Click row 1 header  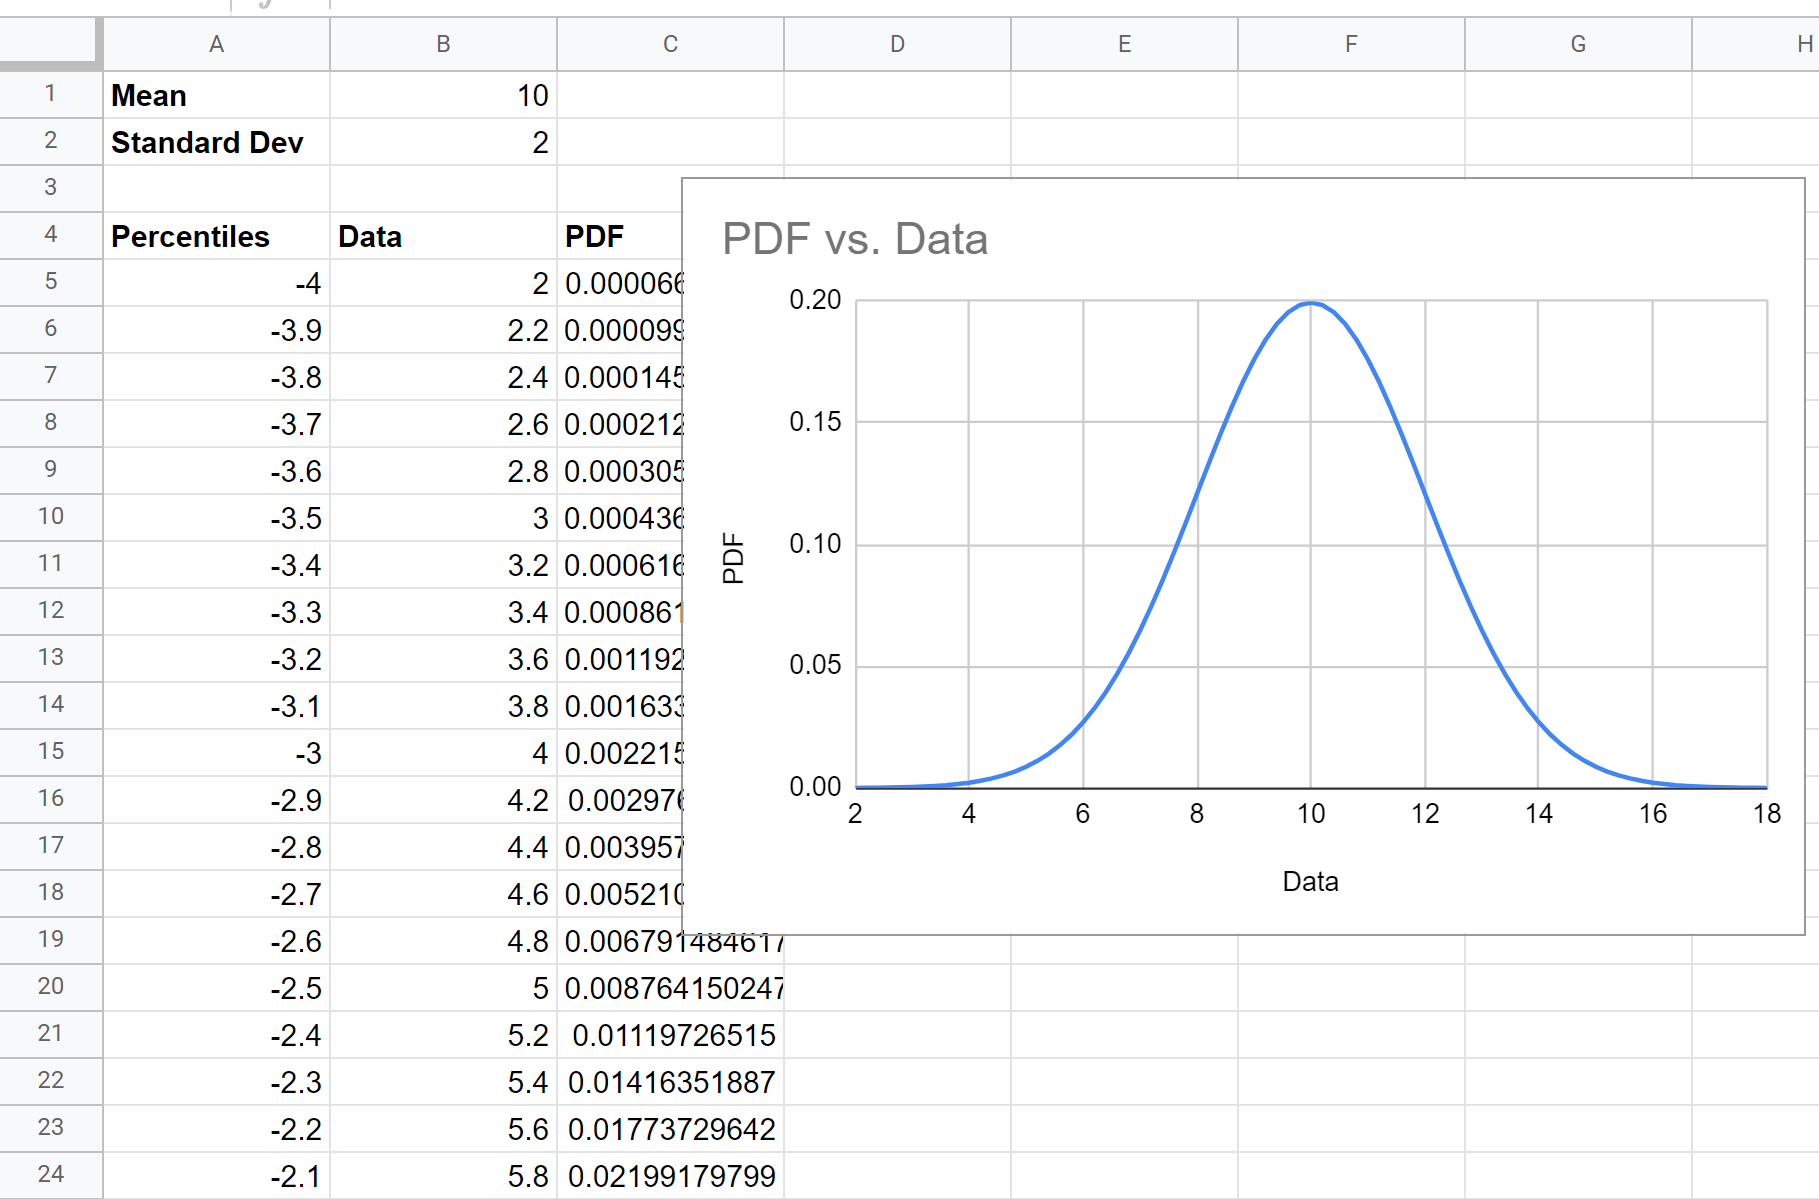coord(51,95)
